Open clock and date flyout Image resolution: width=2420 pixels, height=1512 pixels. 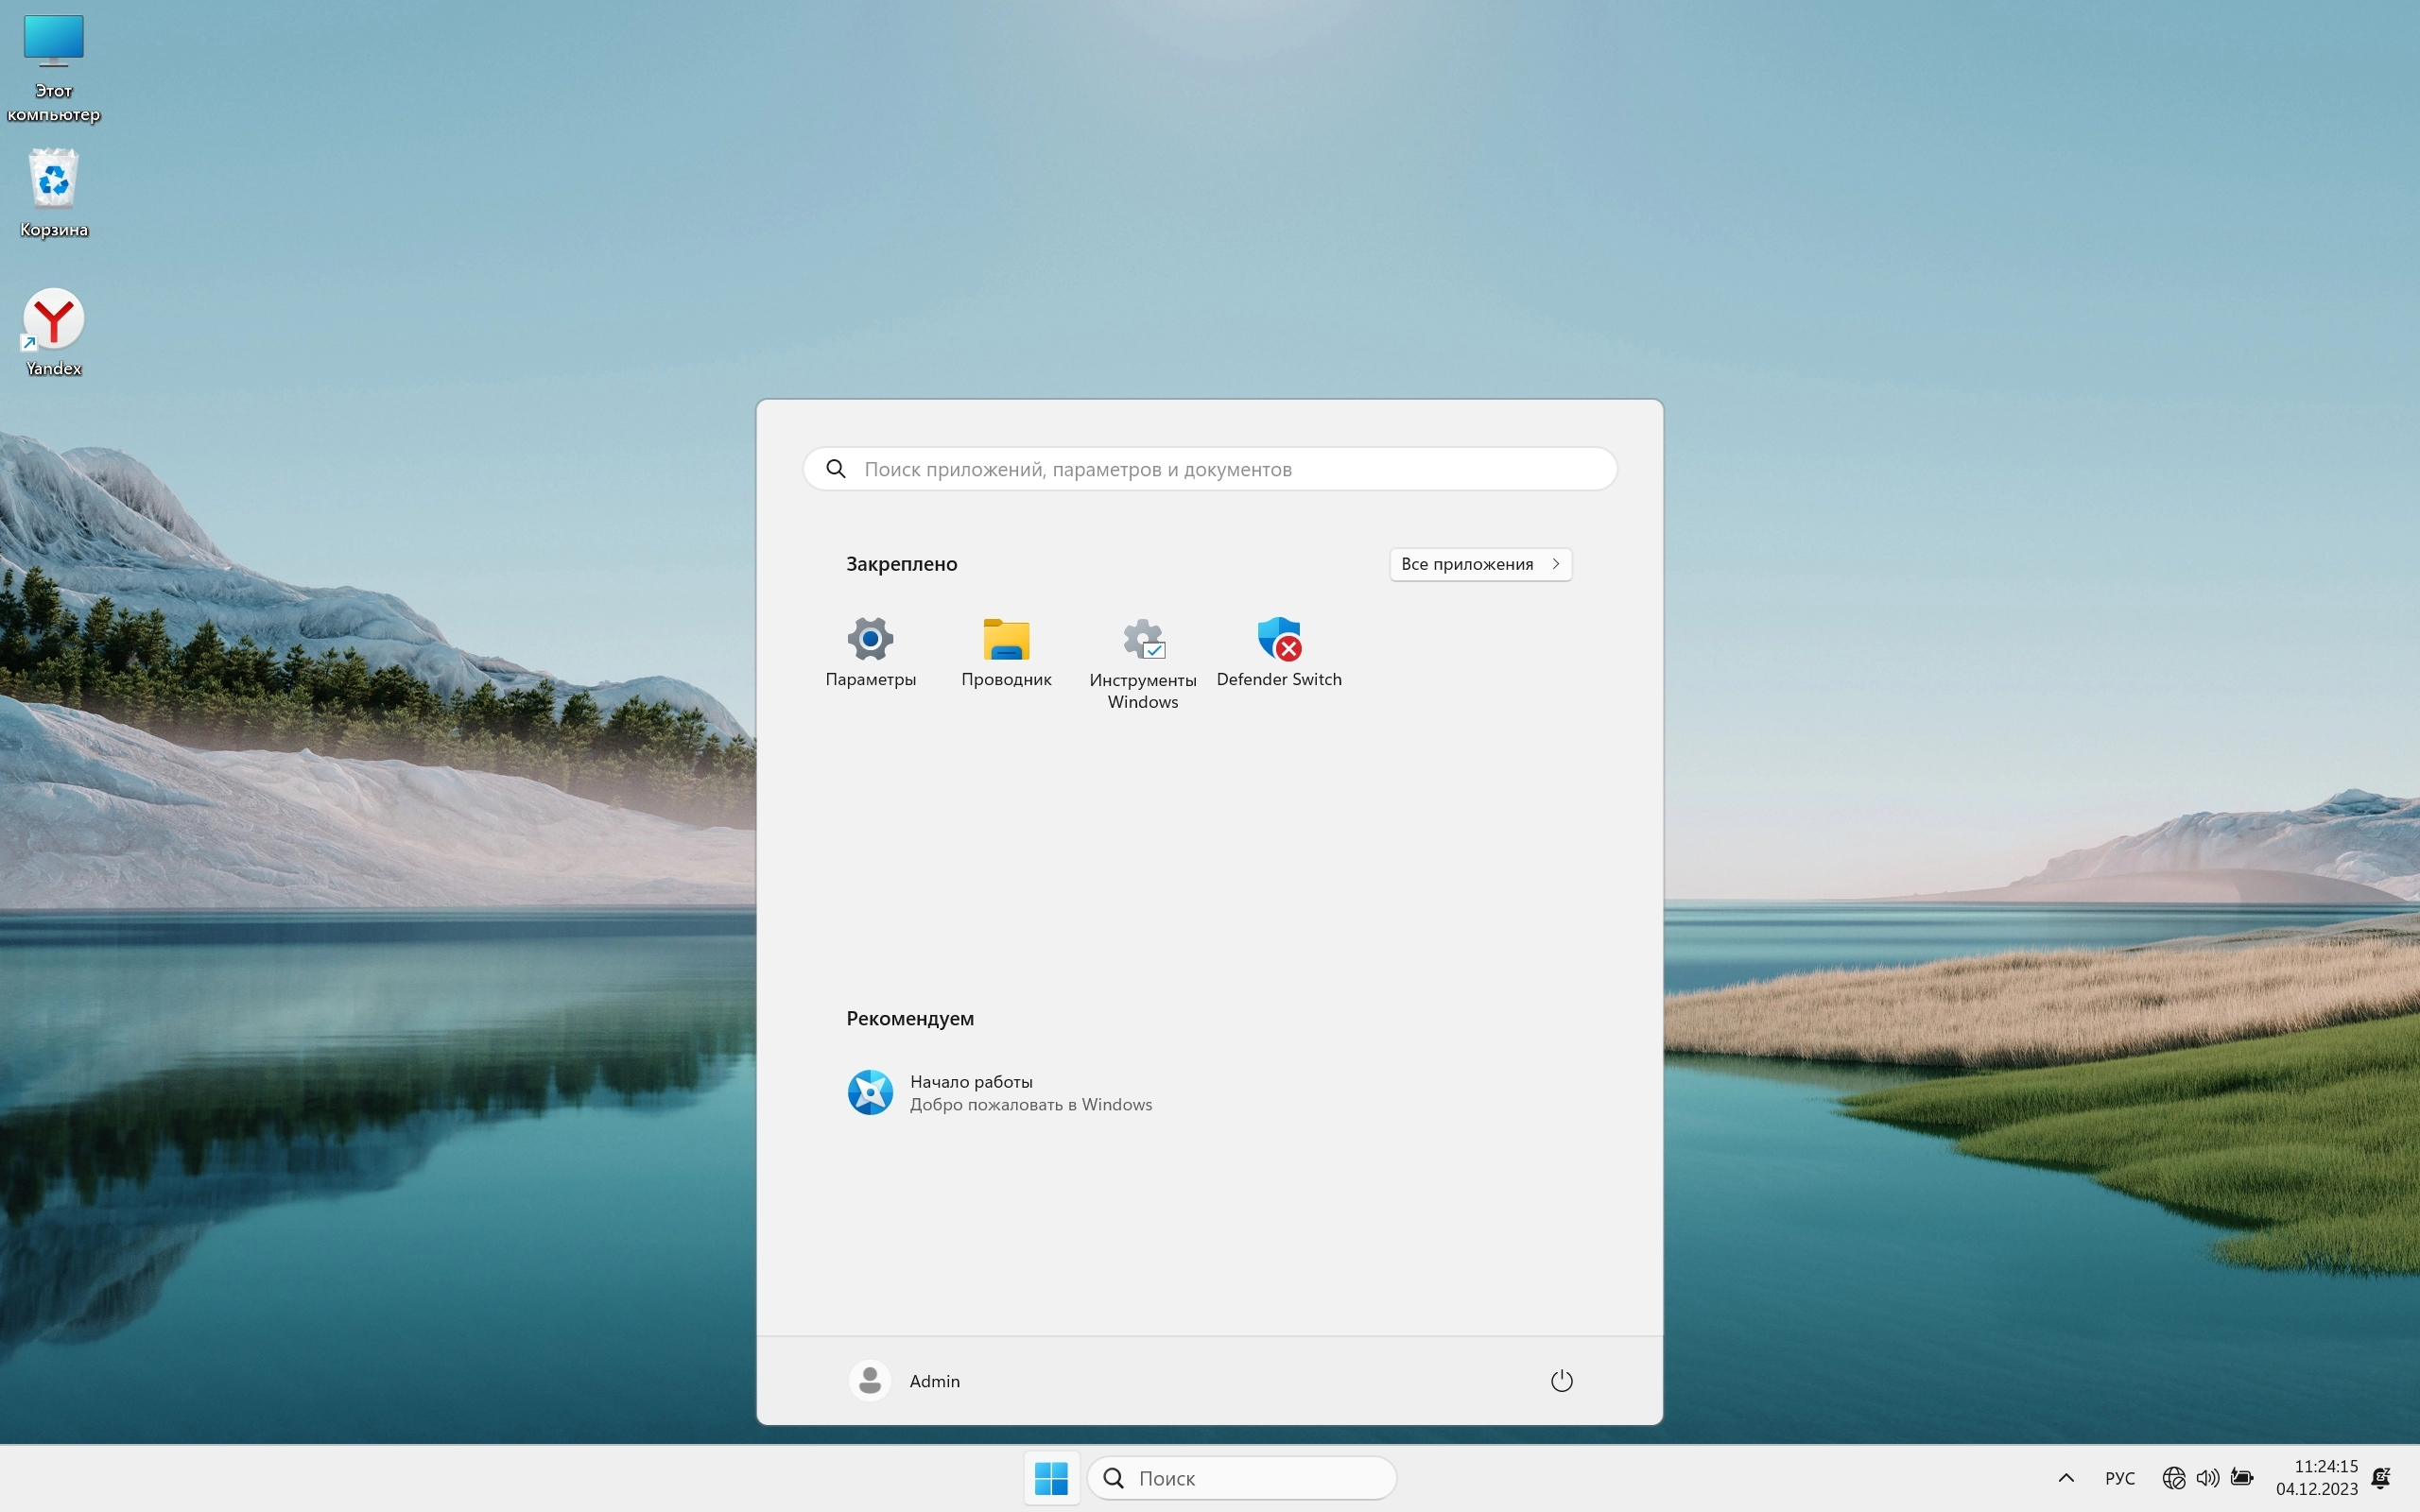point(2316,1478)
